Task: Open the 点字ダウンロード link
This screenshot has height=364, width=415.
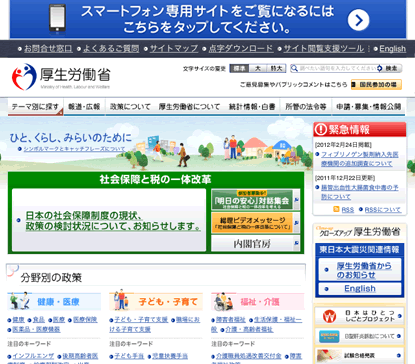Action: pos(241,49)
